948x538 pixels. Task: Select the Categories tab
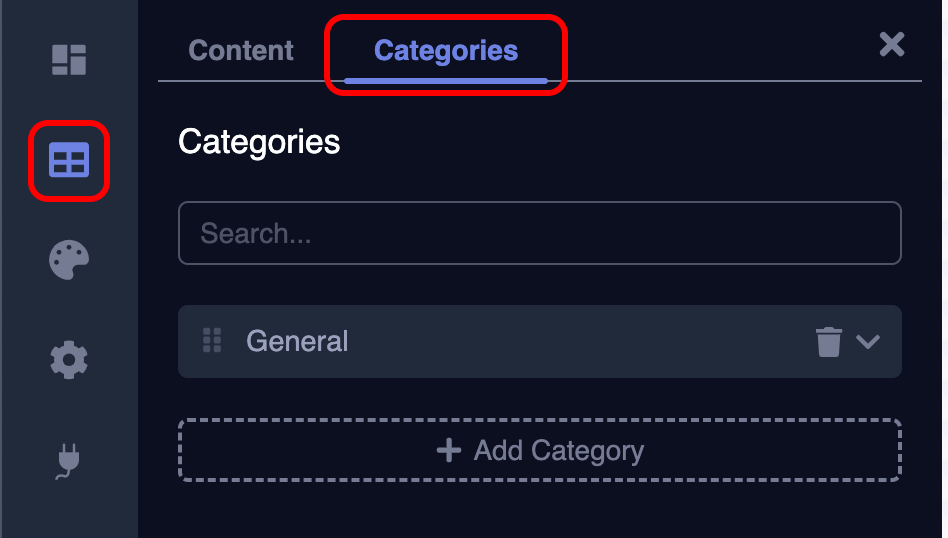pyautogui.click(x=446, y=51)
